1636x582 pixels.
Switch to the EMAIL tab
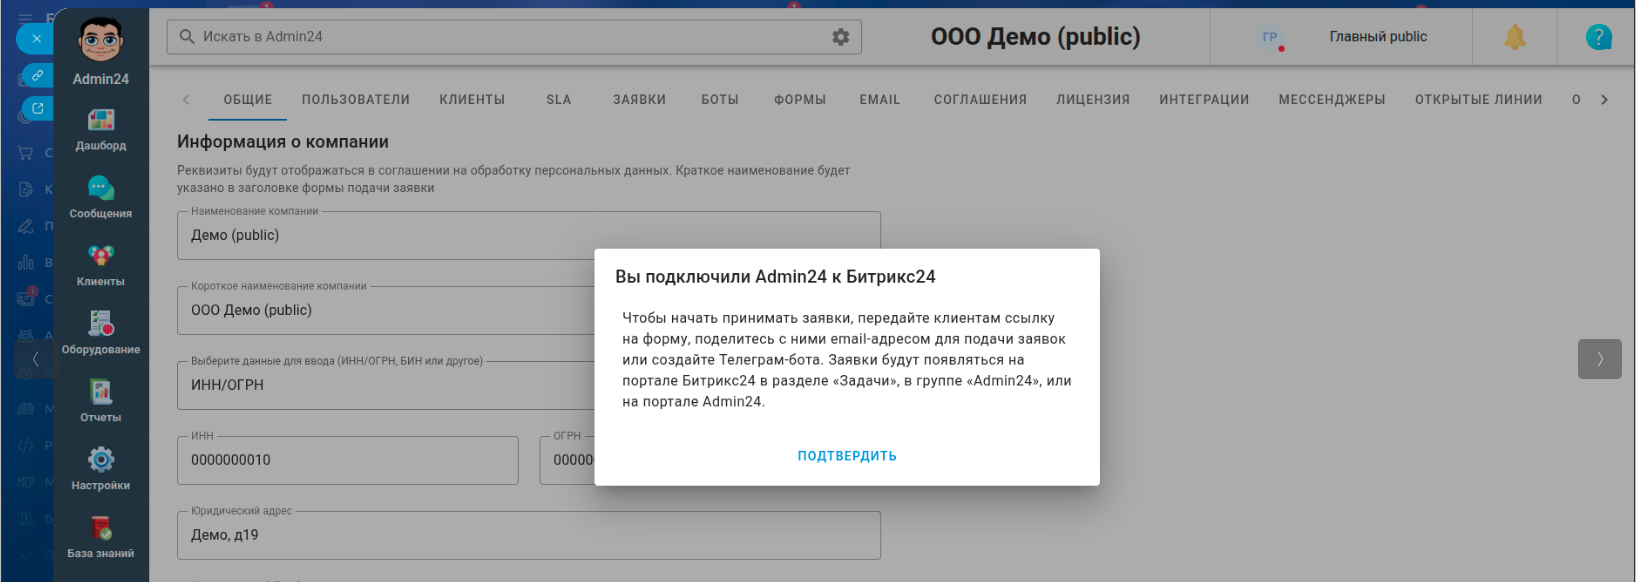point(880,100)
